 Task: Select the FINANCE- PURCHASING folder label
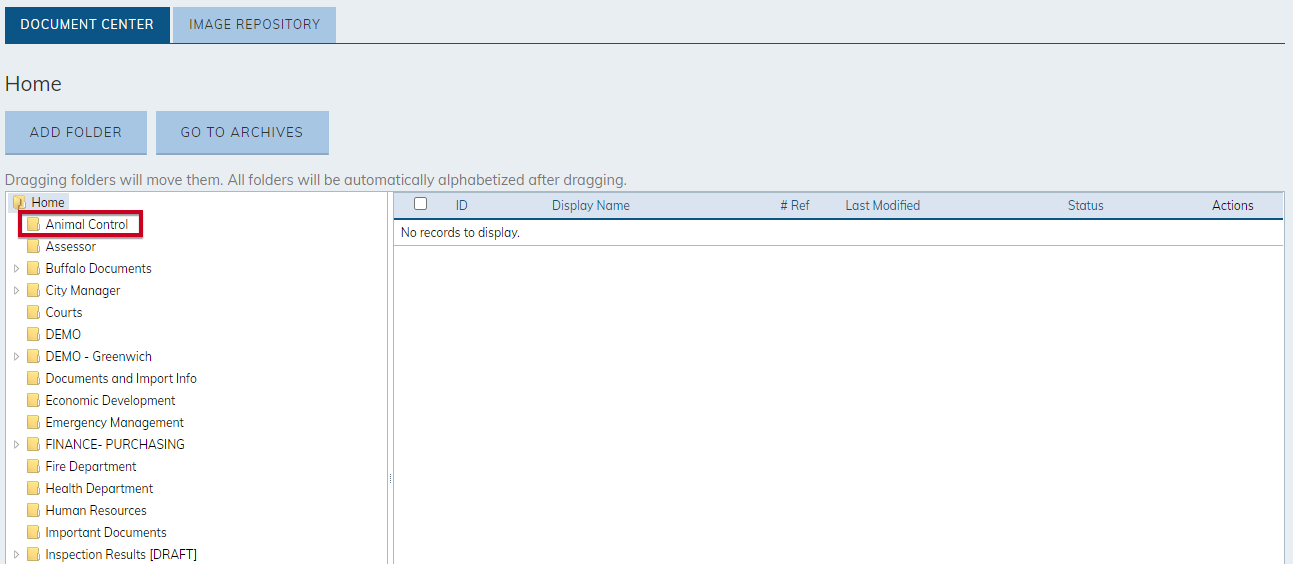pos(115,445)
